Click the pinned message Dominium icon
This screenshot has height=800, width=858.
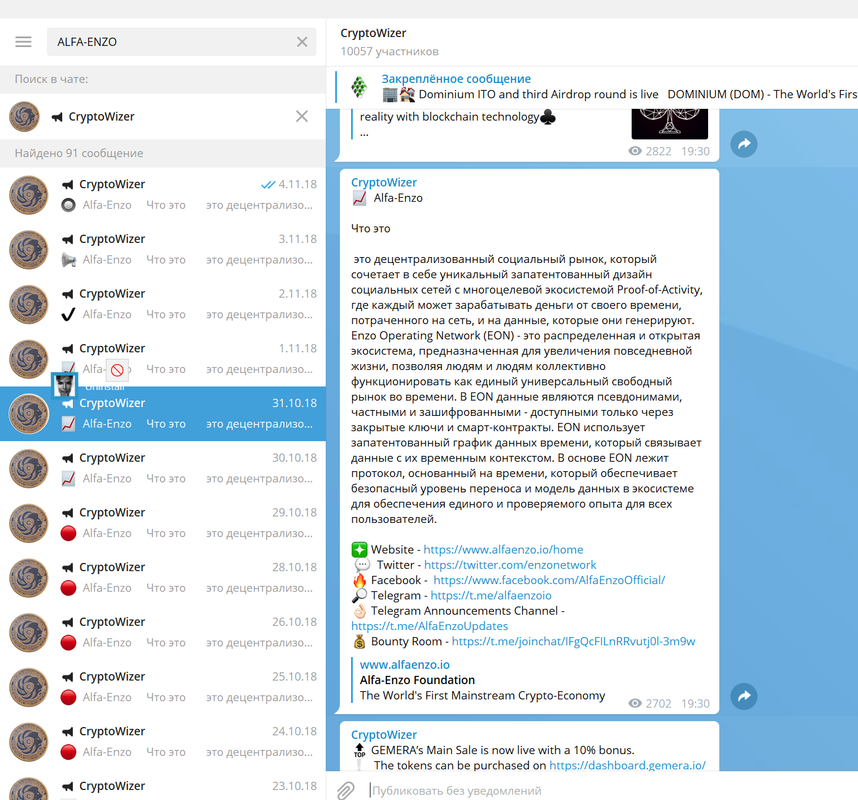pos(359,87)
